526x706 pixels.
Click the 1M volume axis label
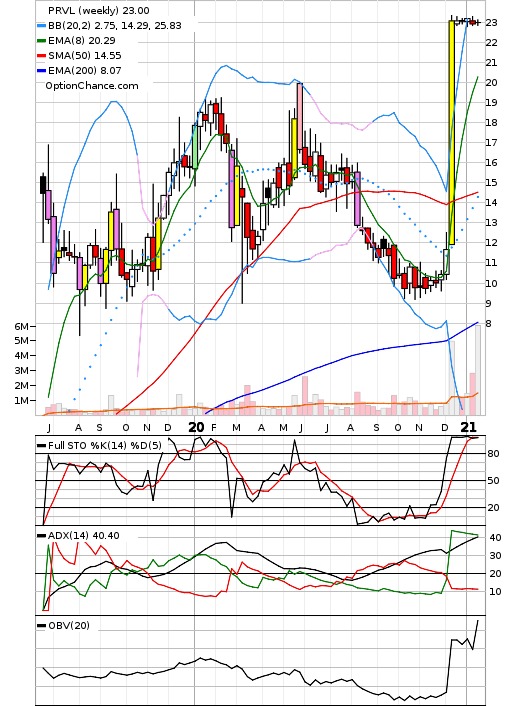pyautogui.click(x=21, y=400)
